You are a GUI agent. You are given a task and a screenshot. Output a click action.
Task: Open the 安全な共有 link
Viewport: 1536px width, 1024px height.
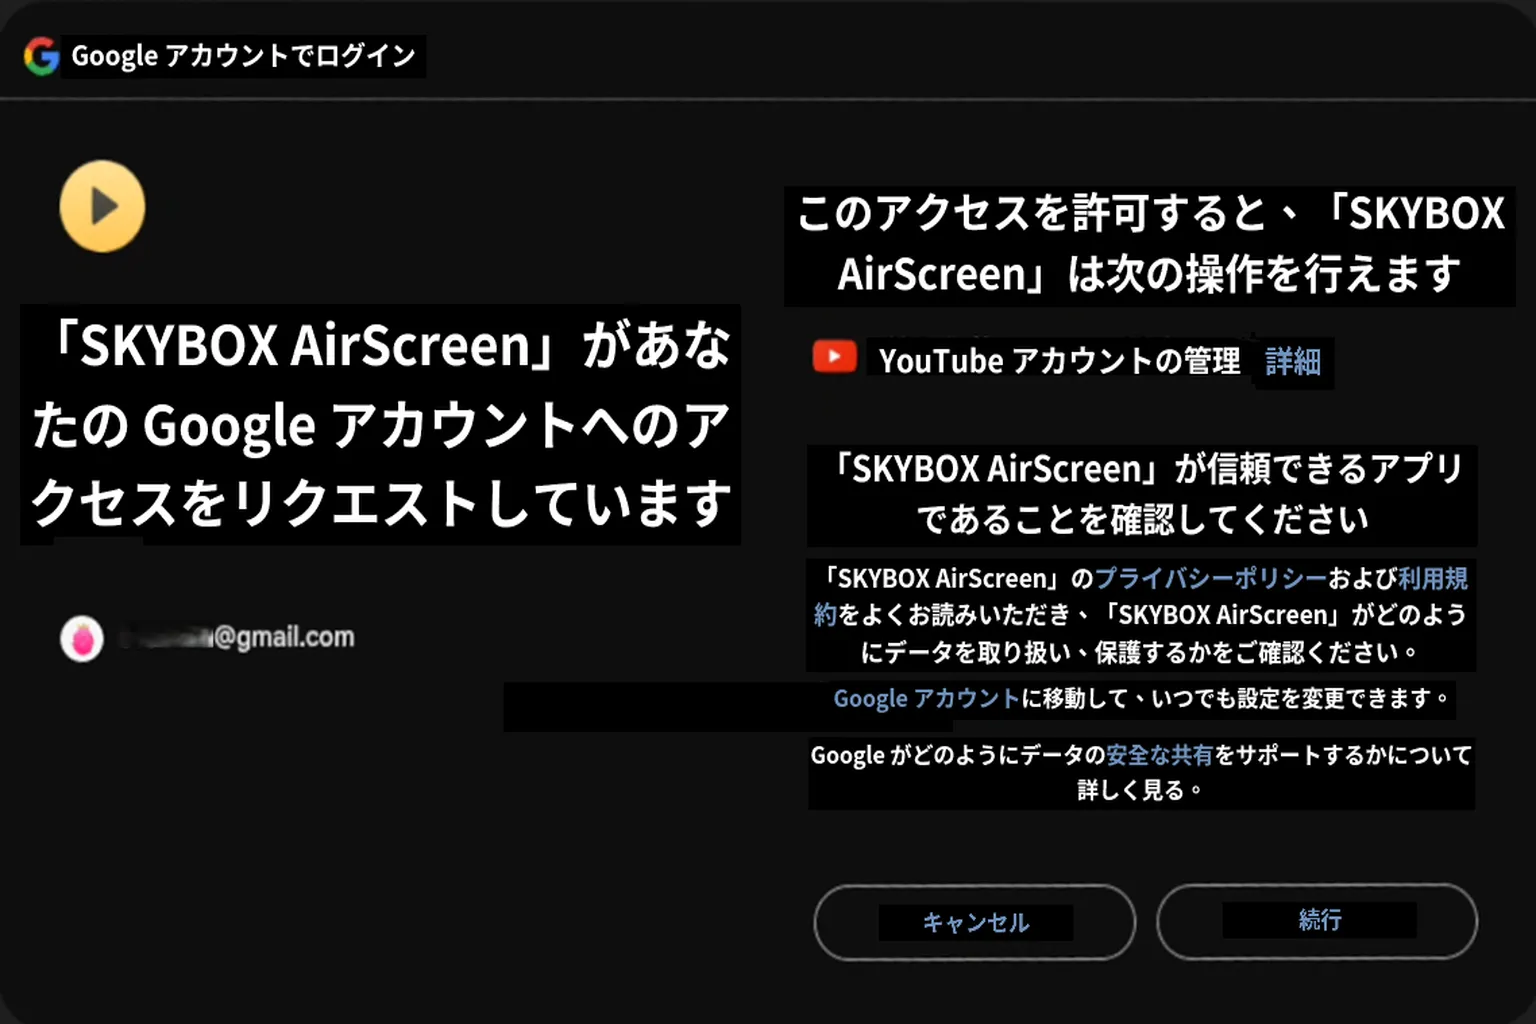(x=1159, y=755)
